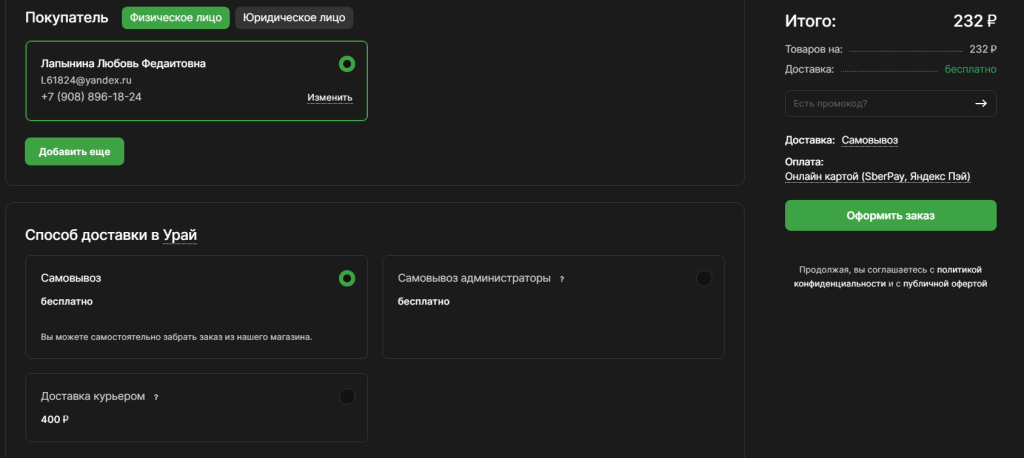Click the 400 ₽ courier delivery price
The image size is (1024, 458).
pos(55,420)
